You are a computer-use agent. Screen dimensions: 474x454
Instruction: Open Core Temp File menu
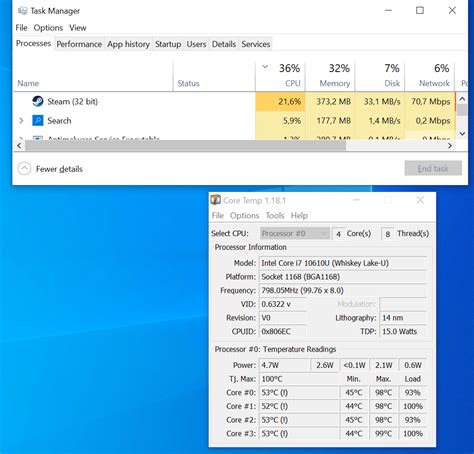click(218, 215)
